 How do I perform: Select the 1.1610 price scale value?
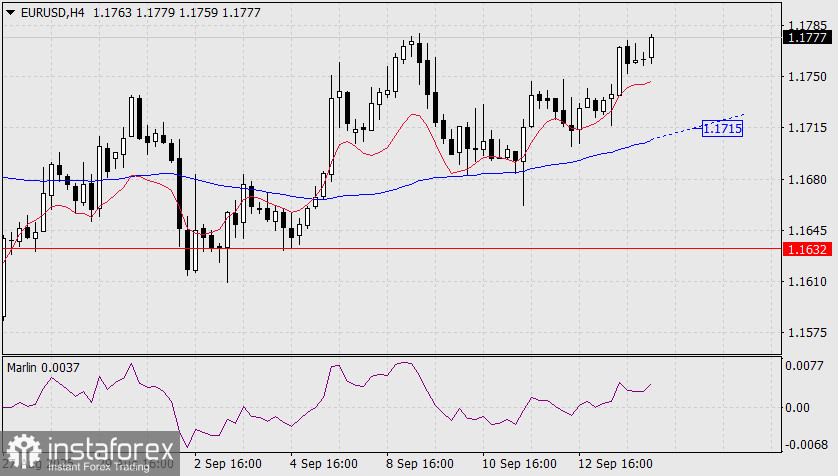(808, 282)
